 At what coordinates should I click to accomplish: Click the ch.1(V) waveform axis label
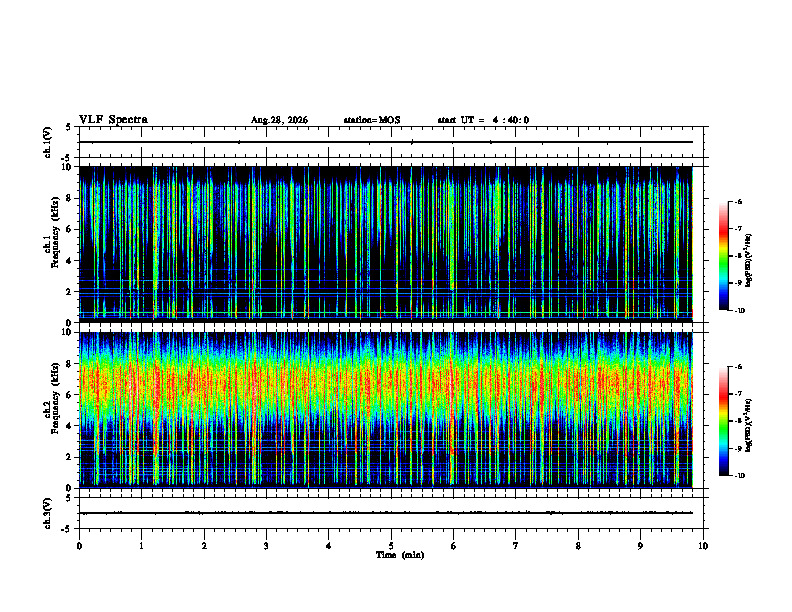coord(48,142)
